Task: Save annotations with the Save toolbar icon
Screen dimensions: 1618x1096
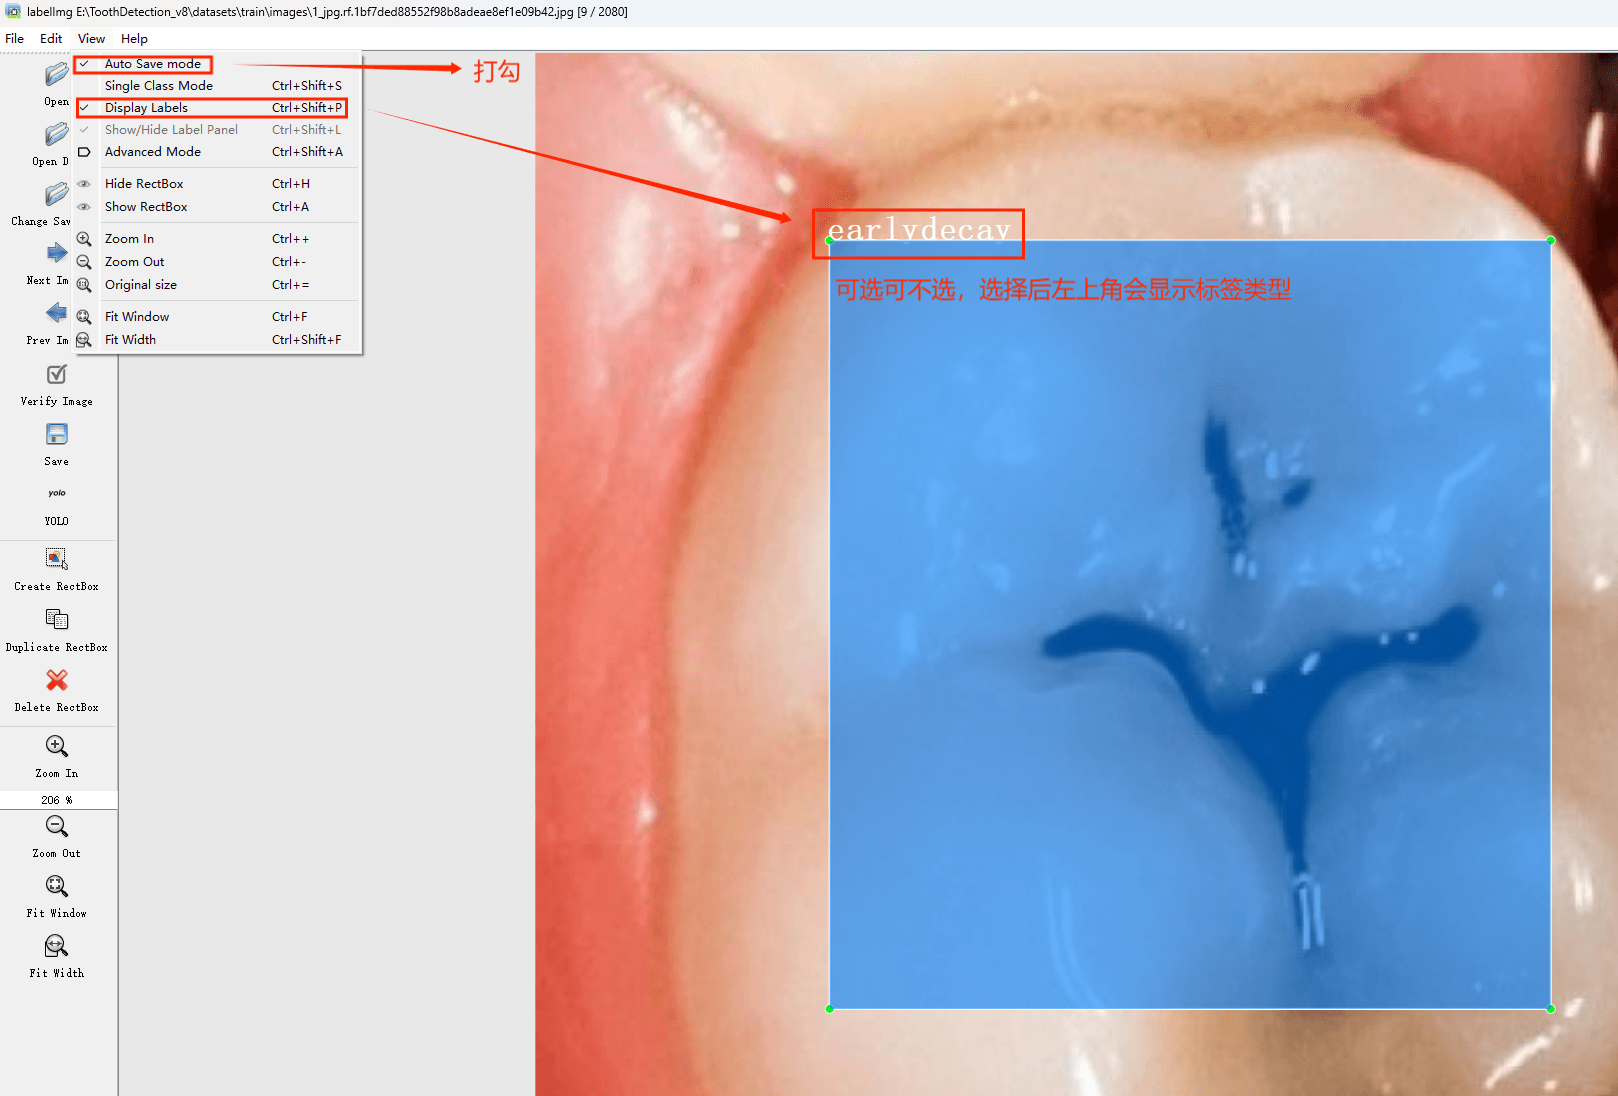Action: pyautogui.click(x=57, y=434)
